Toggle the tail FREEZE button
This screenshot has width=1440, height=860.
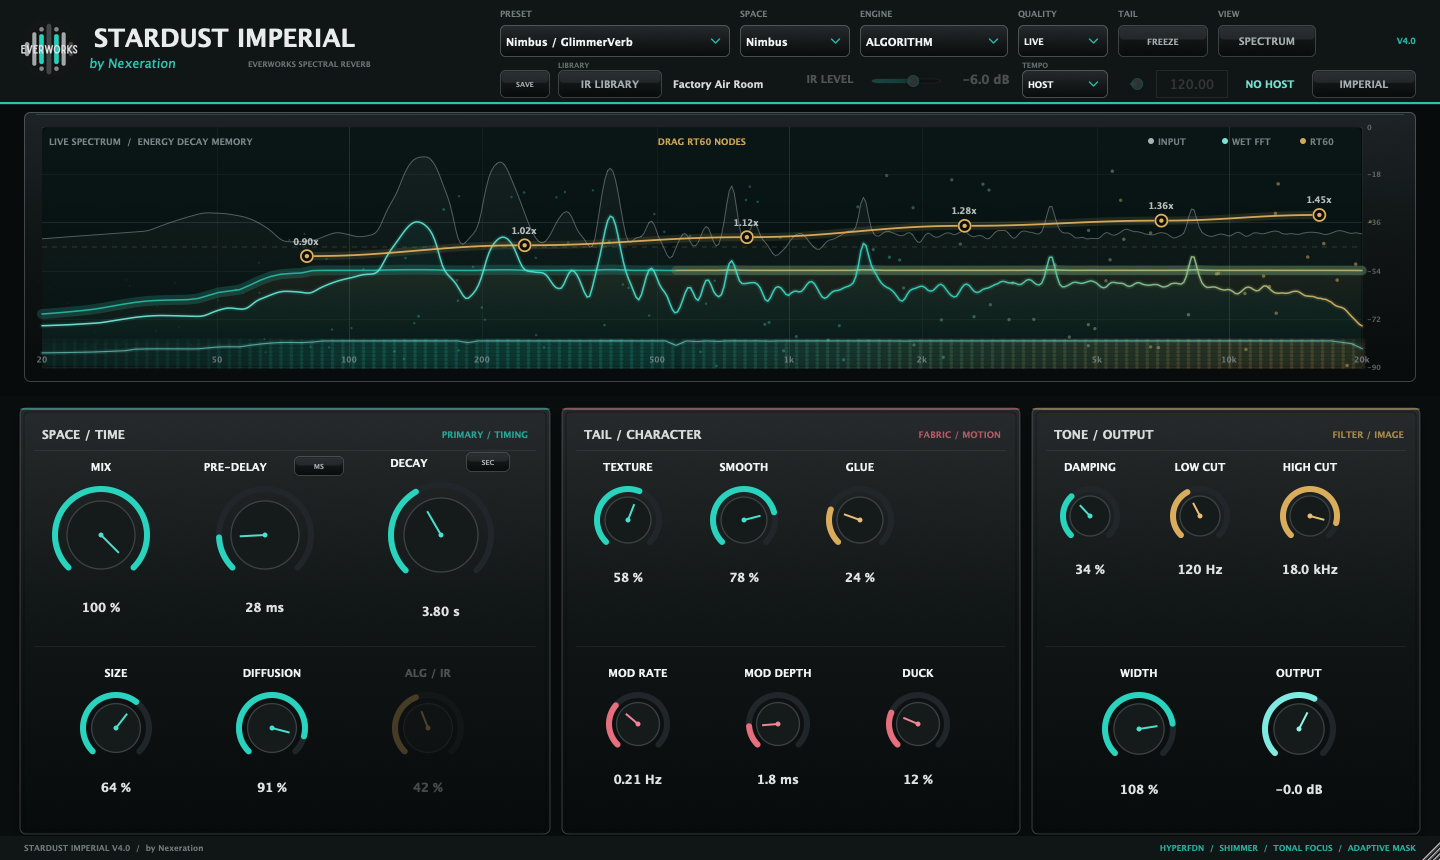(x=1163, y=42)
